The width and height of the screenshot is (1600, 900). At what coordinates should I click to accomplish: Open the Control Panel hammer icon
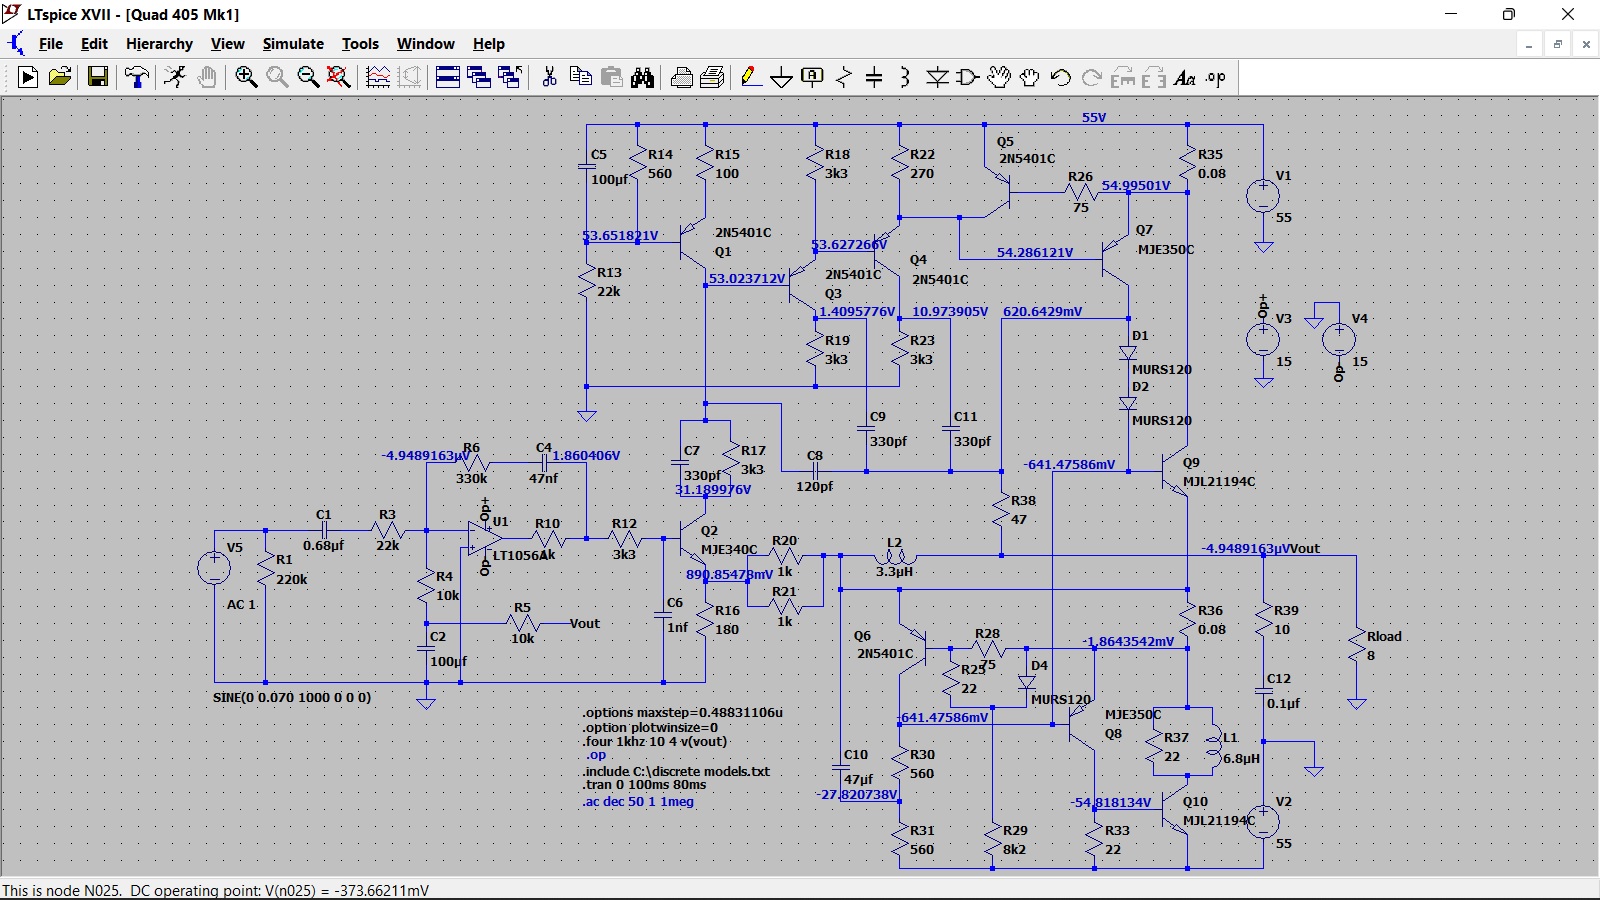click(x=137, y=77)
